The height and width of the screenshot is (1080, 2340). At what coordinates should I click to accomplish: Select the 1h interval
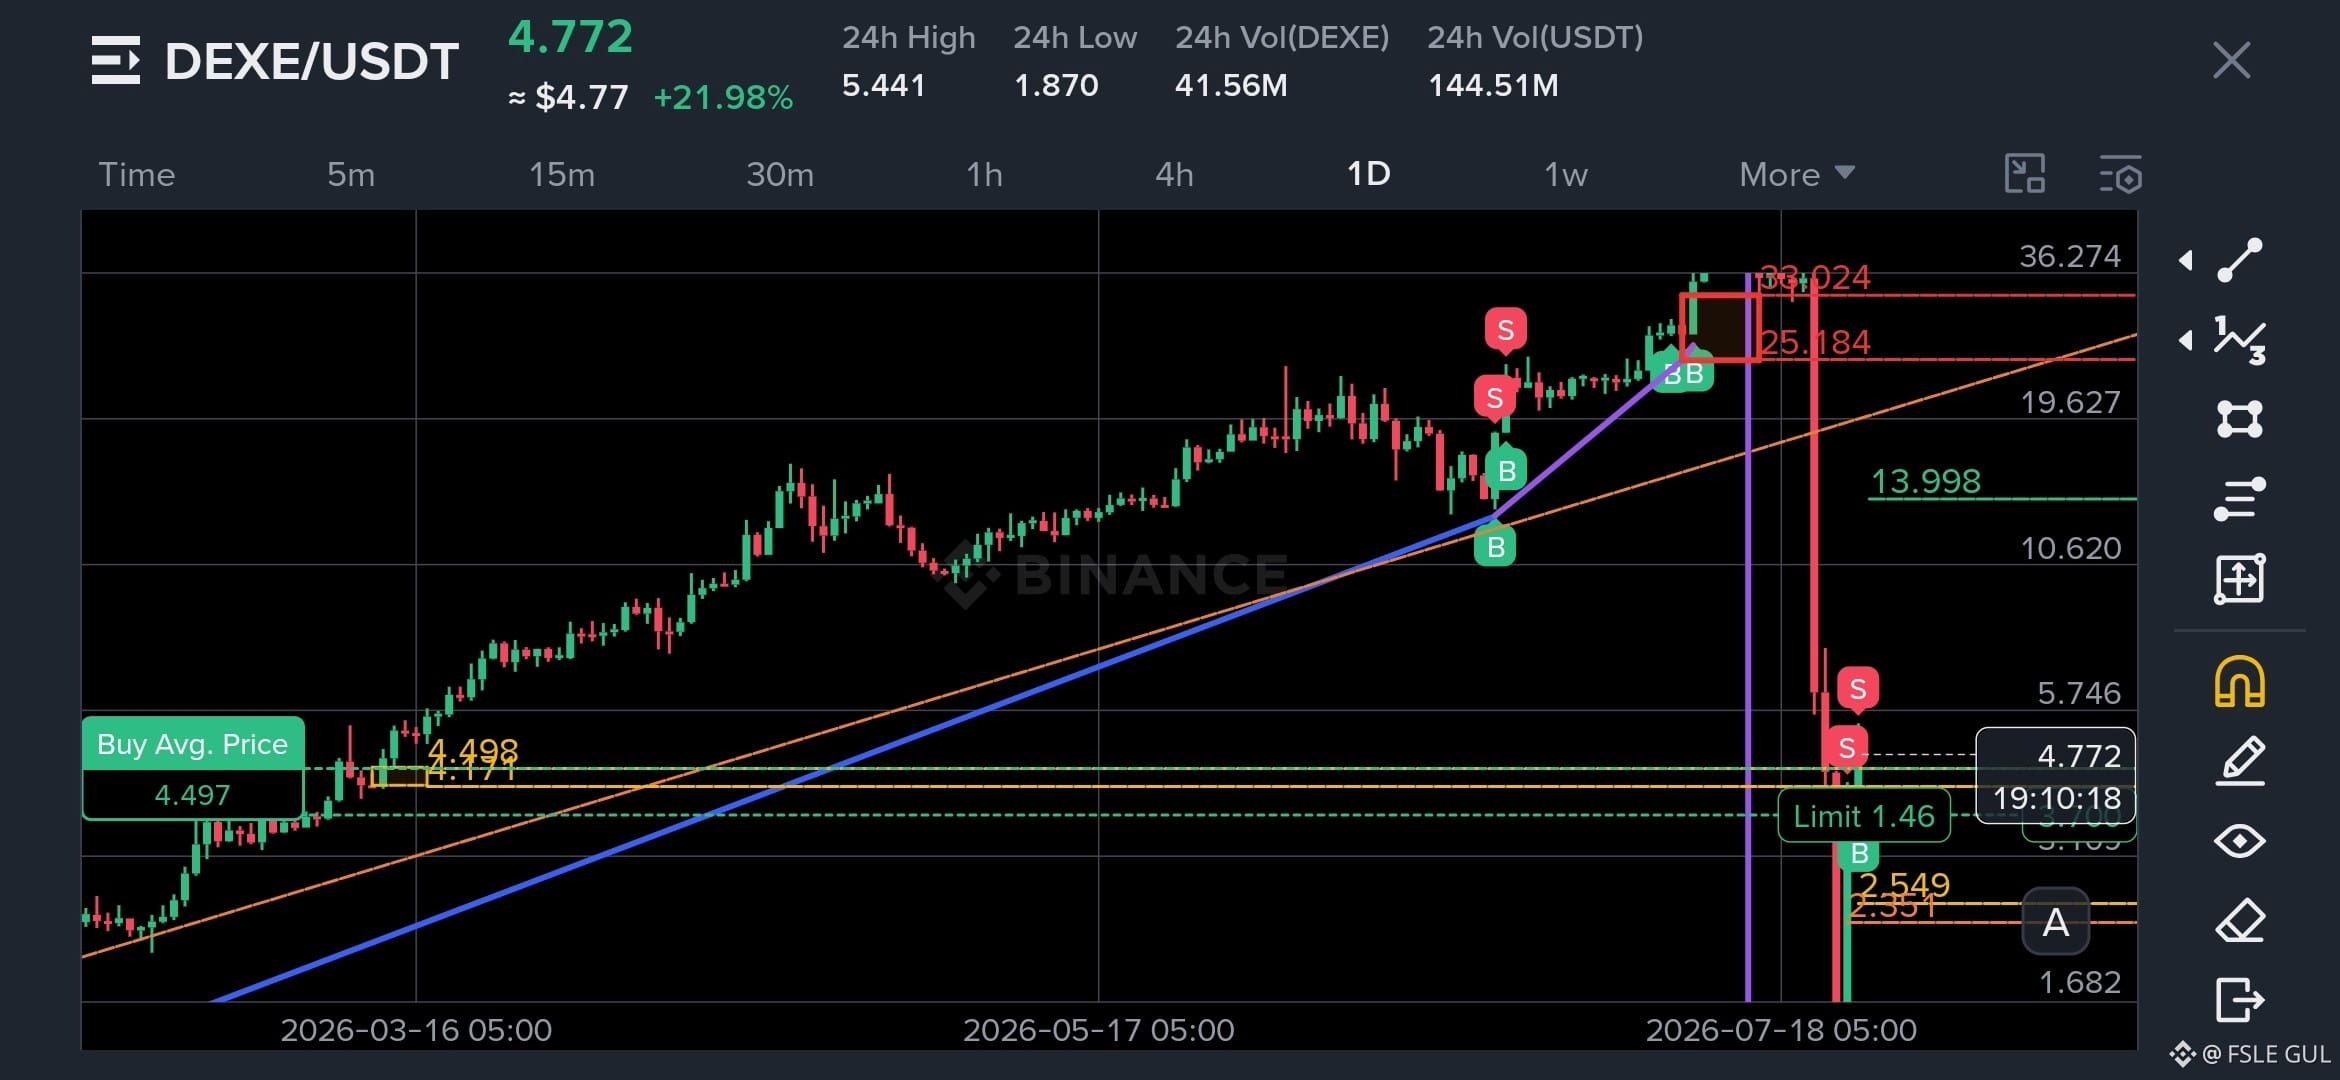pos(984,174)
